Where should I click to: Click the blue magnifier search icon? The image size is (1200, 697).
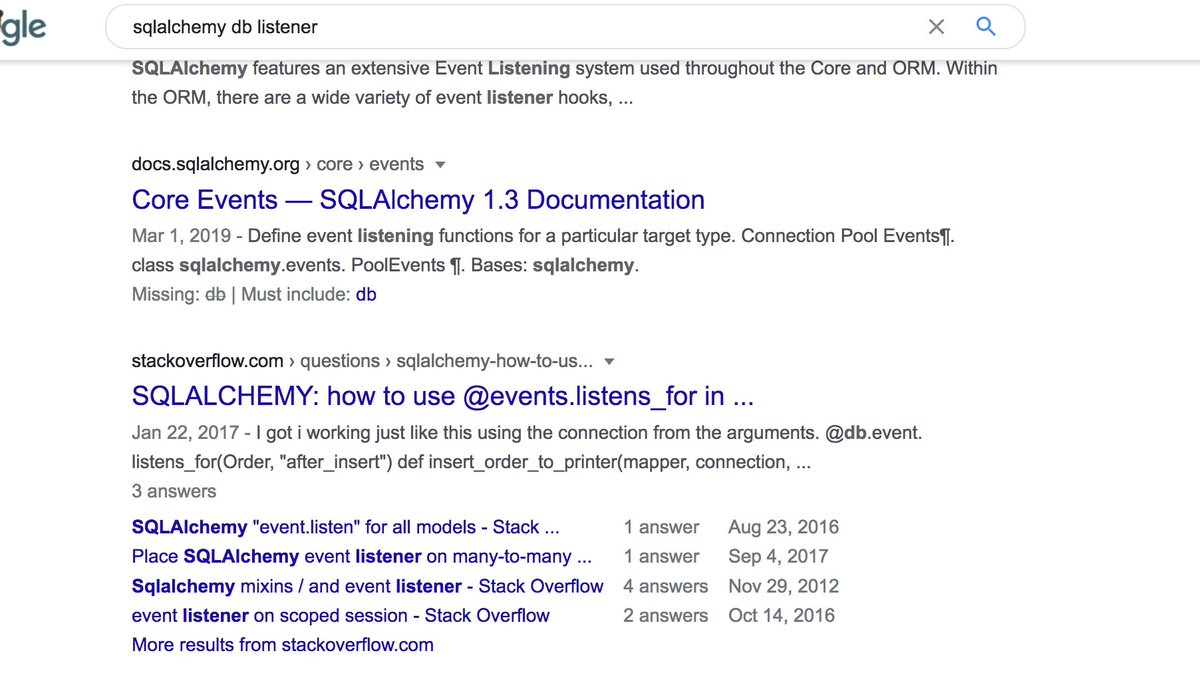[x=986, y=27]
